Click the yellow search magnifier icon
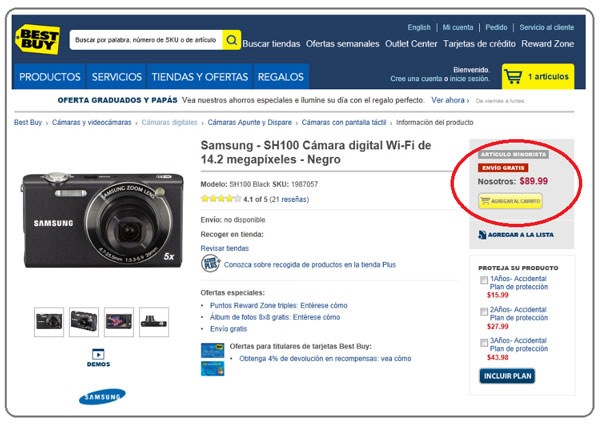This screenshot has height=423, width=600. (x=231, y=40)
